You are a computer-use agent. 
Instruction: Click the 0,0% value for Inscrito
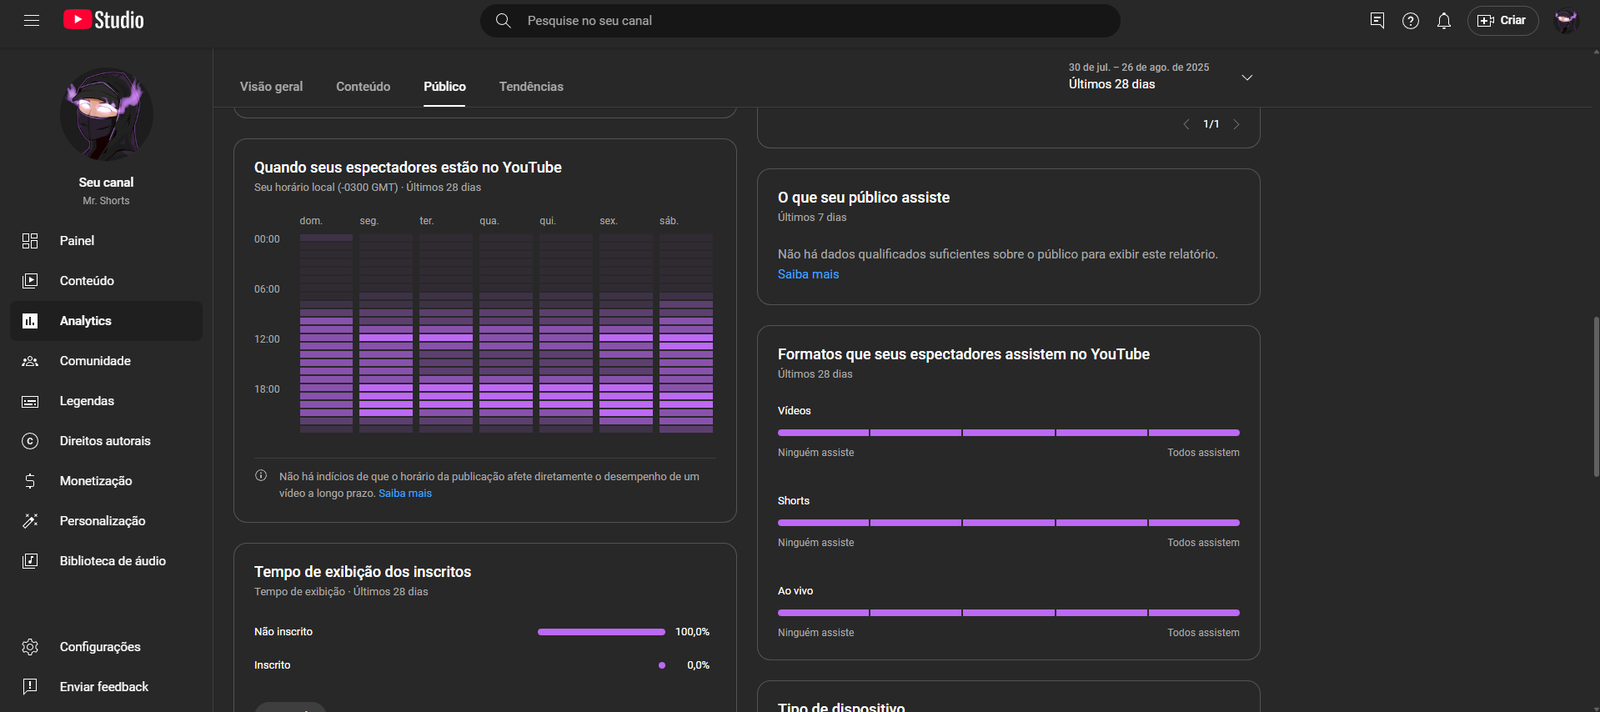[698, 665]
